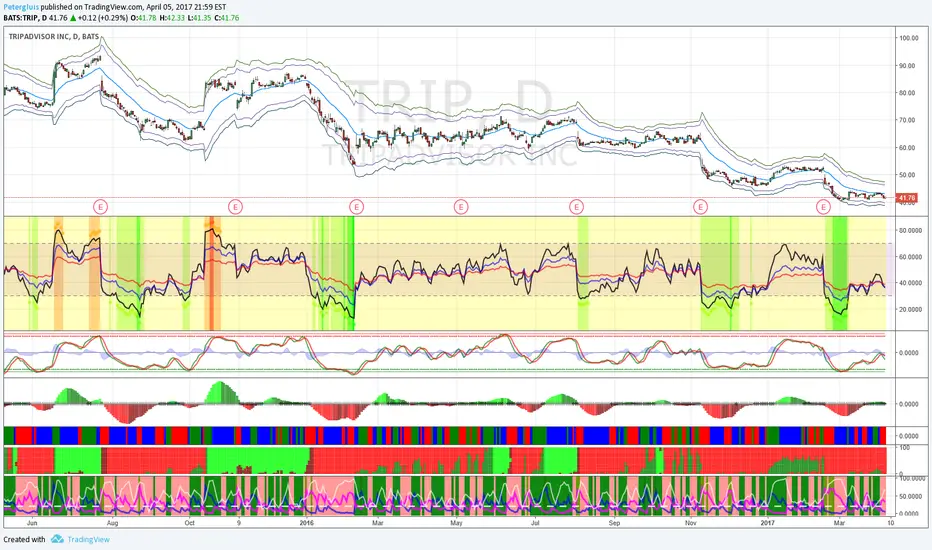This screenshot has height=550, width=932.
Task: Click the 60.00 price axis label
Action: pyautogui.click(x=907, y=147)
